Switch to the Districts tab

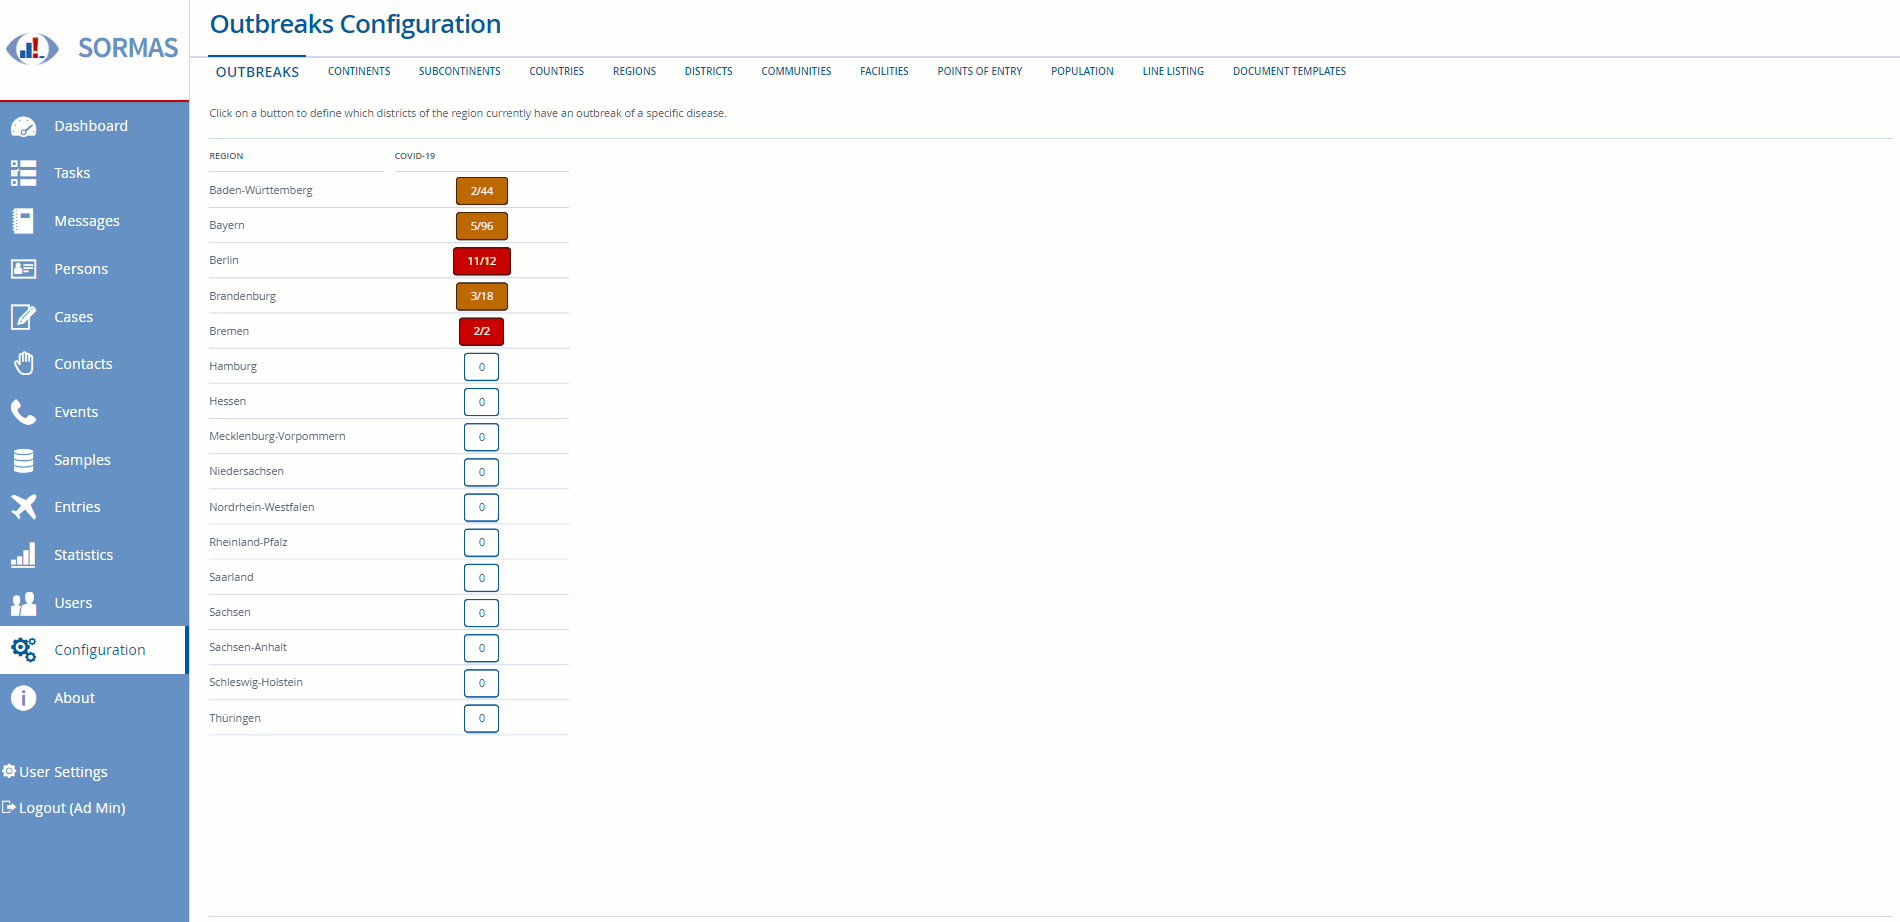(x=709, y=71)
